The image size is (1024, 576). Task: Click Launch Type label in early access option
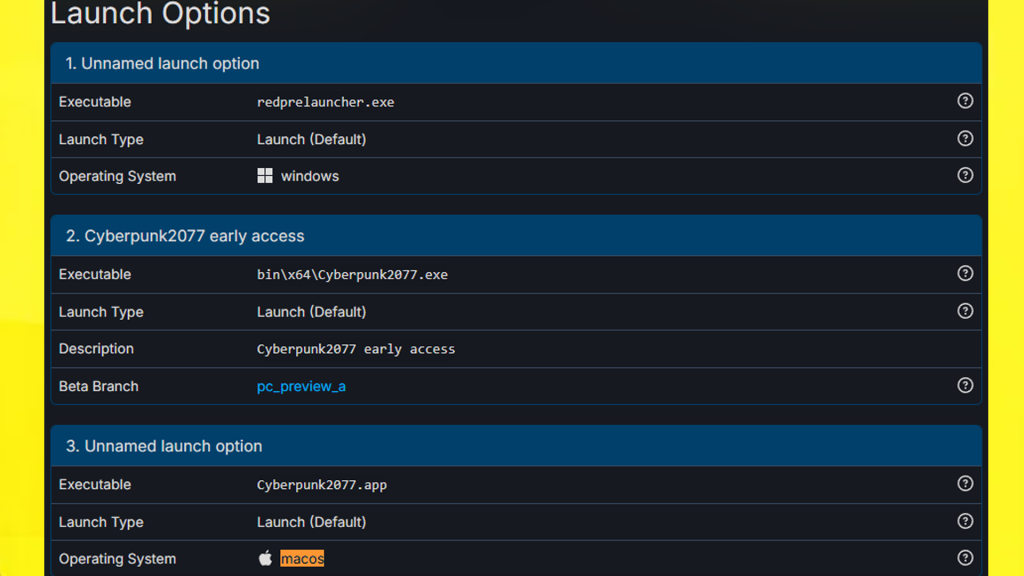pyautogui.click(x=101, y=312)
